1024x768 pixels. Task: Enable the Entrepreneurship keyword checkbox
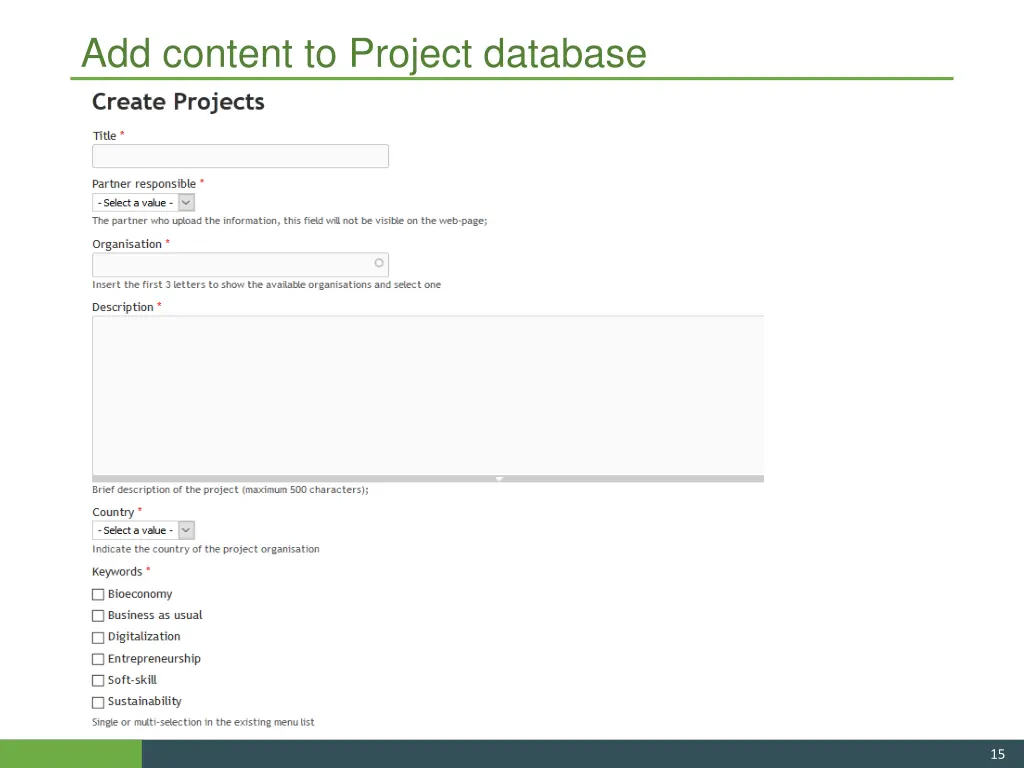tap(98, 659)
